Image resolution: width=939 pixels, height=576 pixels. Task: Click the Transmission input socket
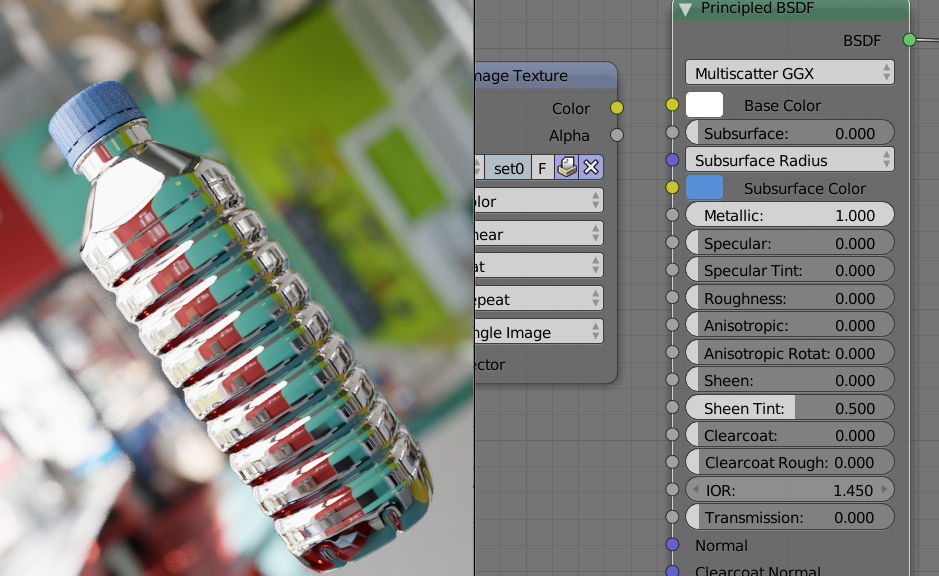(x=672, y=517)
